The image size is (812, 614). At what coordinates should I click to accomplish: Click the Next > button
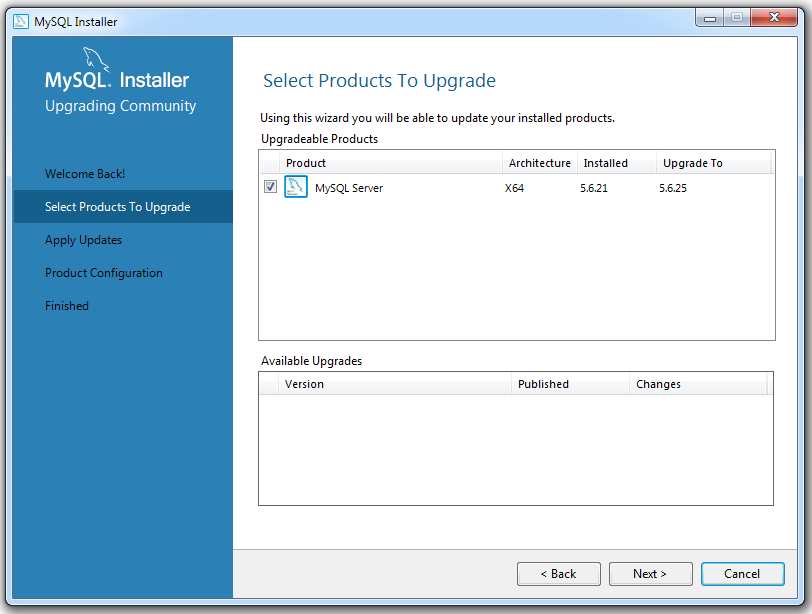(650, 574)
